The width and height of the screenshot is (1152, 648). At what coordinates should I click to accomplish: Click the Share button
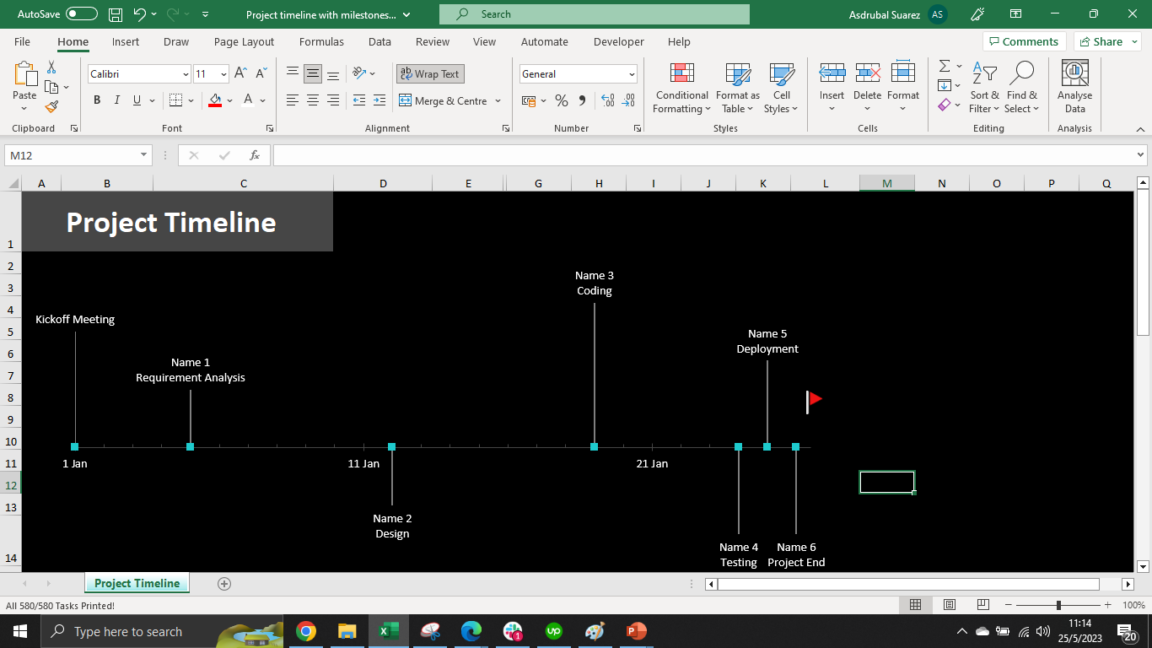coord(1106,41)
